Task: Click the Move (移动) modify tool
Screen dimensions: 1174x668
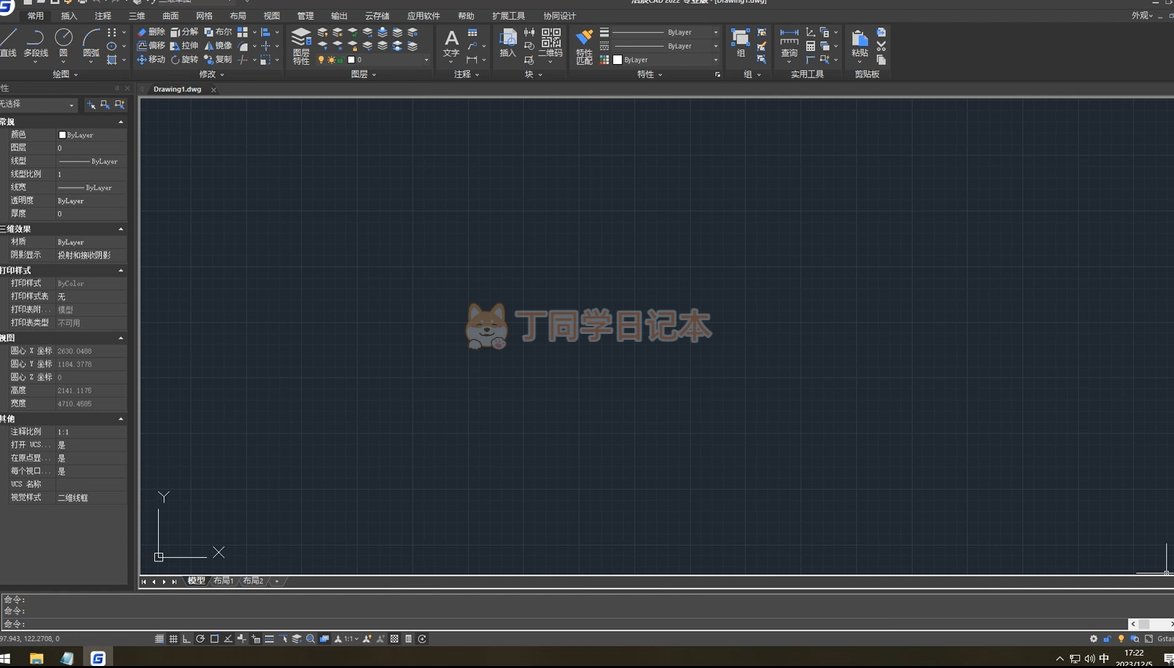Action: point(151,60)
